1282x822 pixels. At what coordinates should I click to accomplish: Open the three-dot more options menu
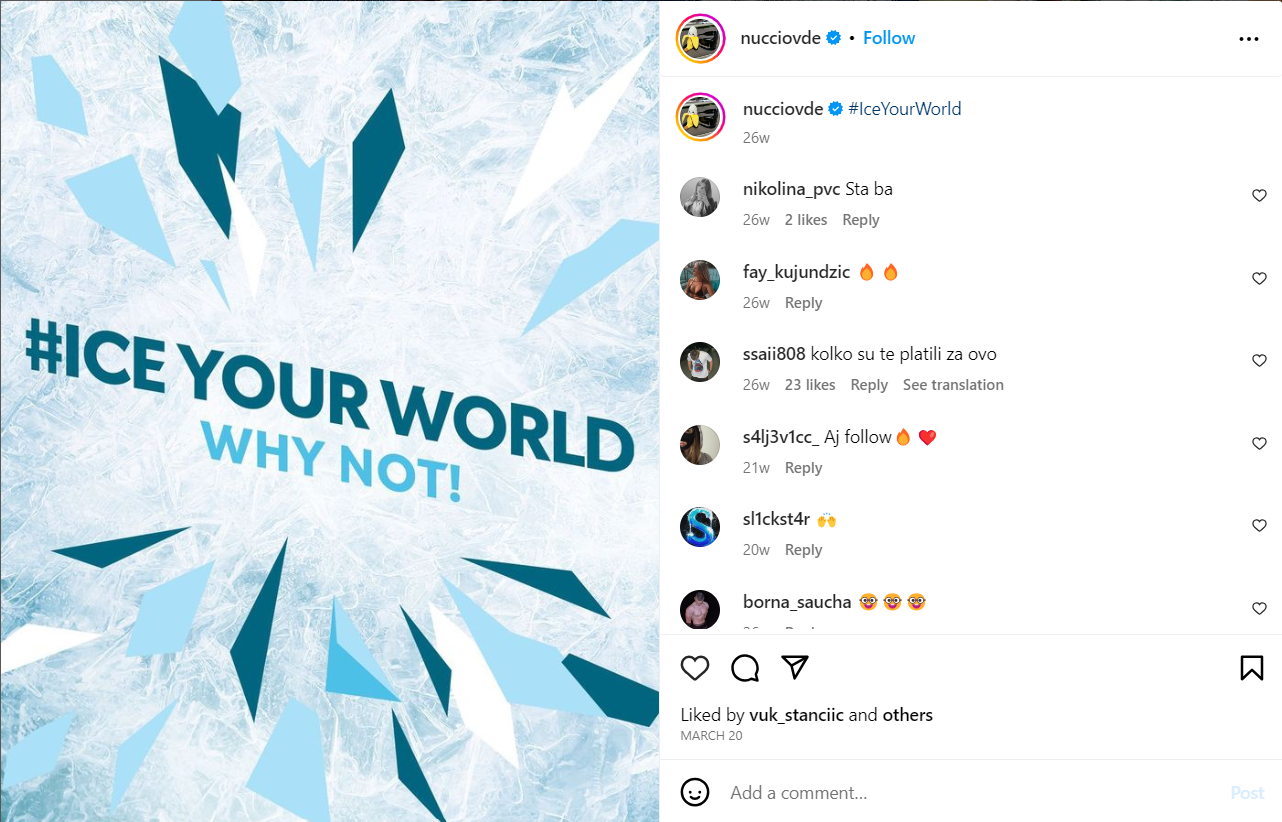tap(1249, 39)
